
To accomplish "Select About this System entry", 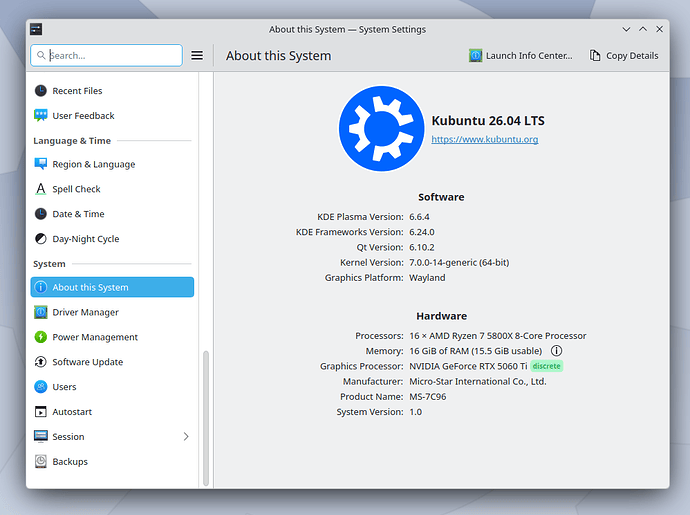I will coord(112,287).
